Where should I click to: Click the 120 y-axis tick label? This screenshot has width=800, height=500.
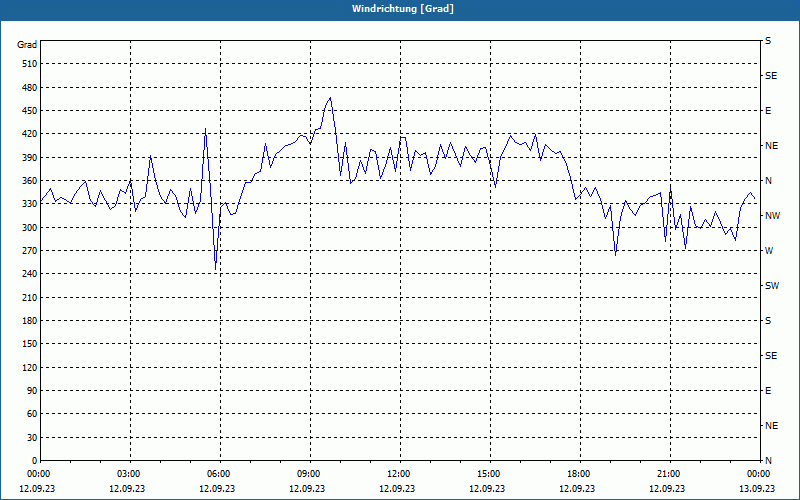click(30, 367)
